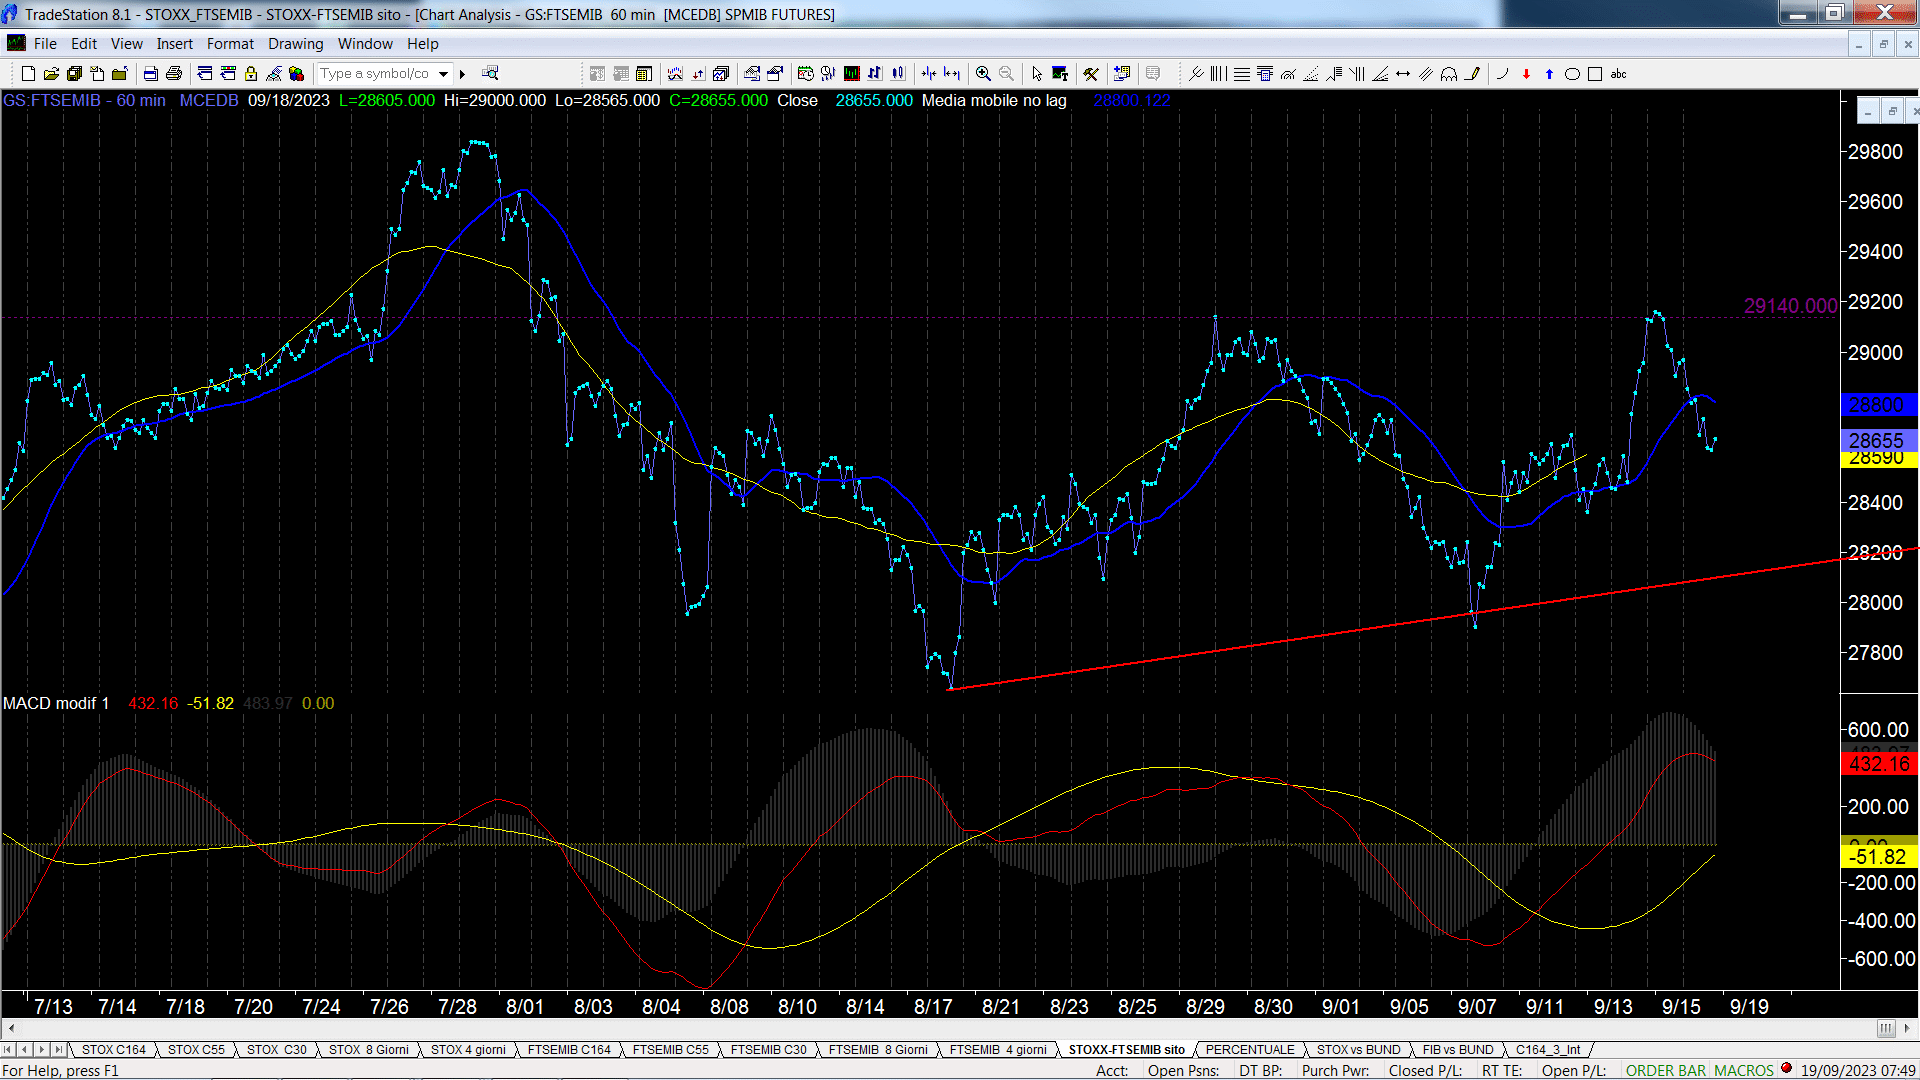Select the pointer arrow tool
1920x1080 pixels.
(x=1037, y=74)
